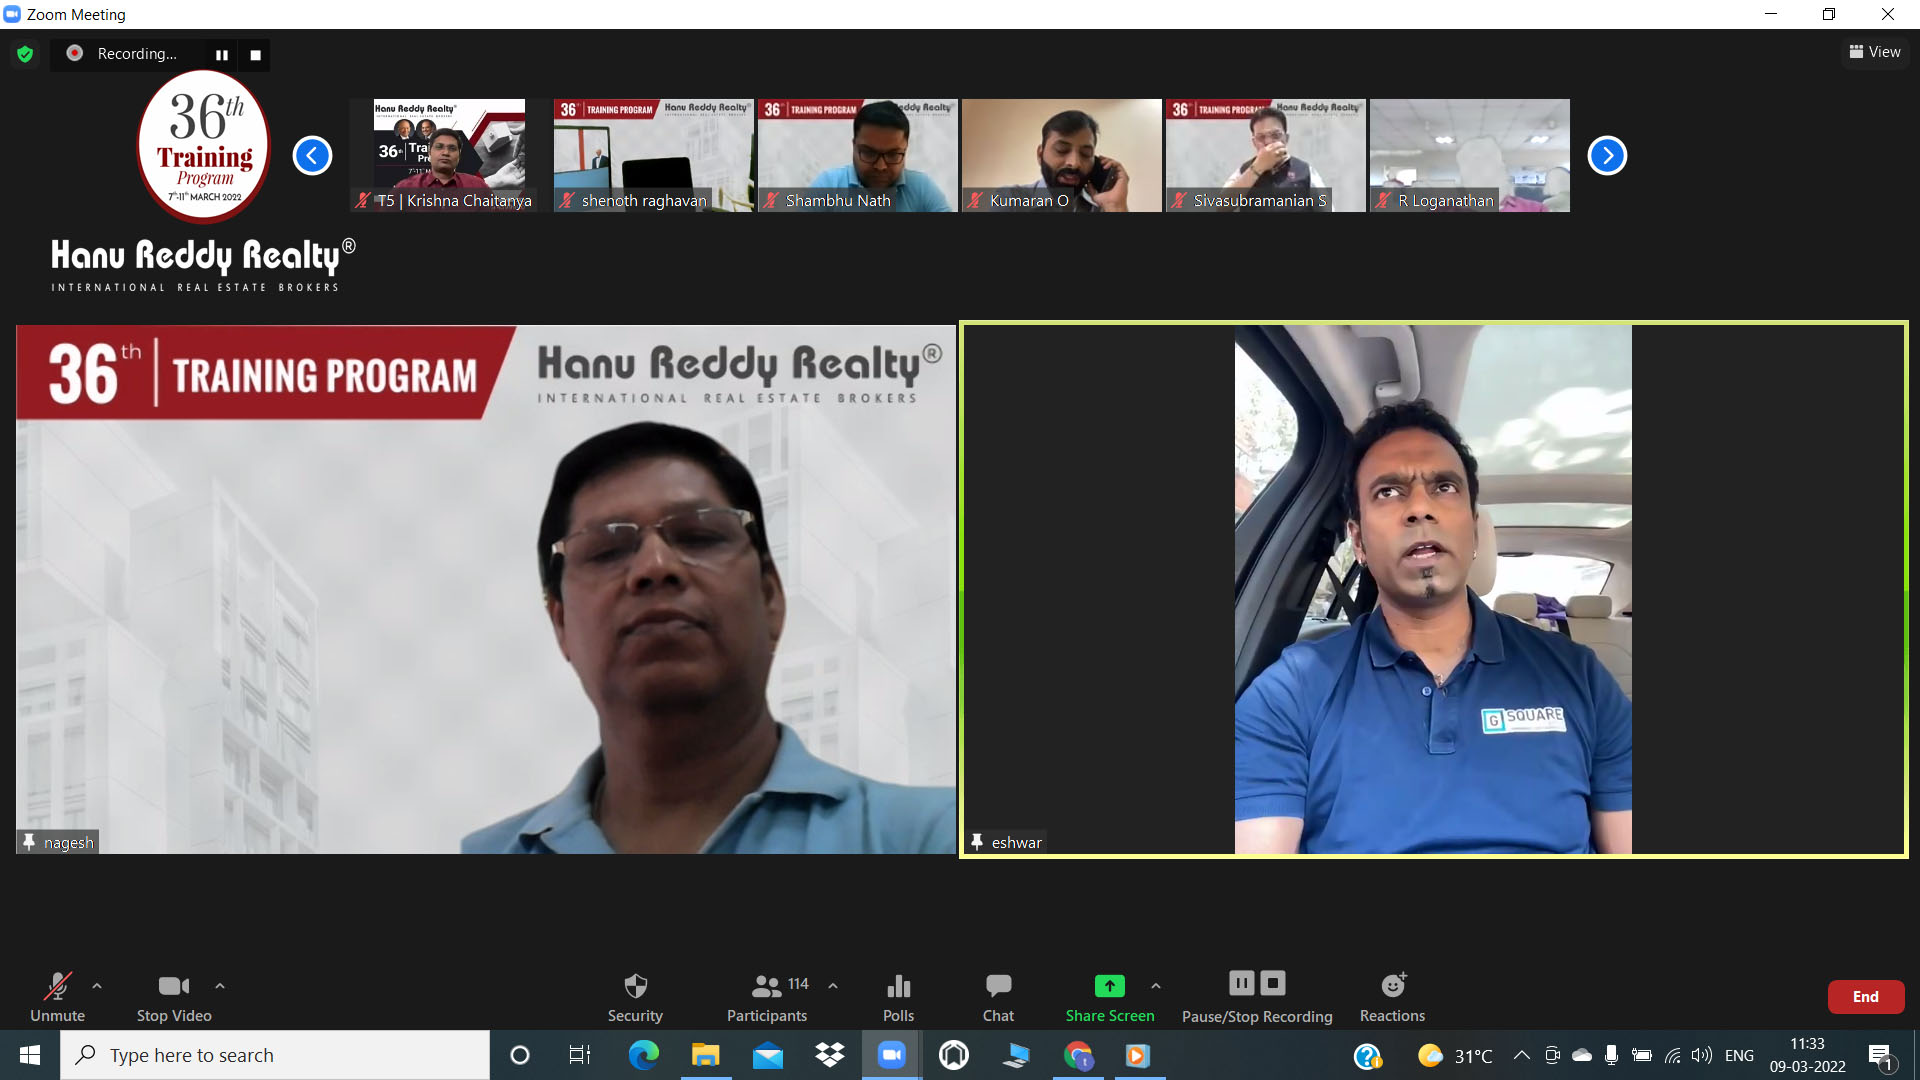This screenshot has height=1080, width=1920.
Task: Open the Reactions menu
Action: [x=1392, y=997]
